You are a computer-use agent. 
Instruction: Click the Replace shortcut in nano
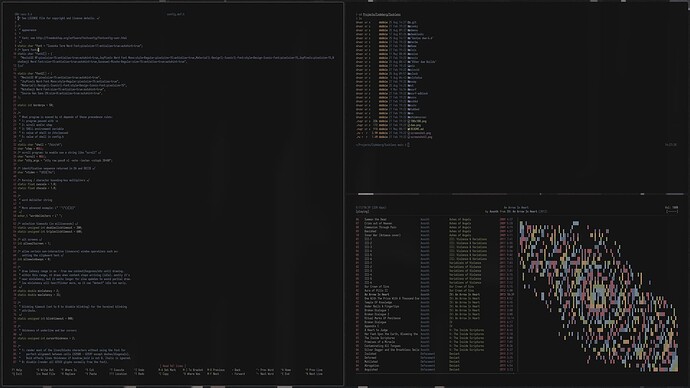pyautogui.click(x=69, y=374)
